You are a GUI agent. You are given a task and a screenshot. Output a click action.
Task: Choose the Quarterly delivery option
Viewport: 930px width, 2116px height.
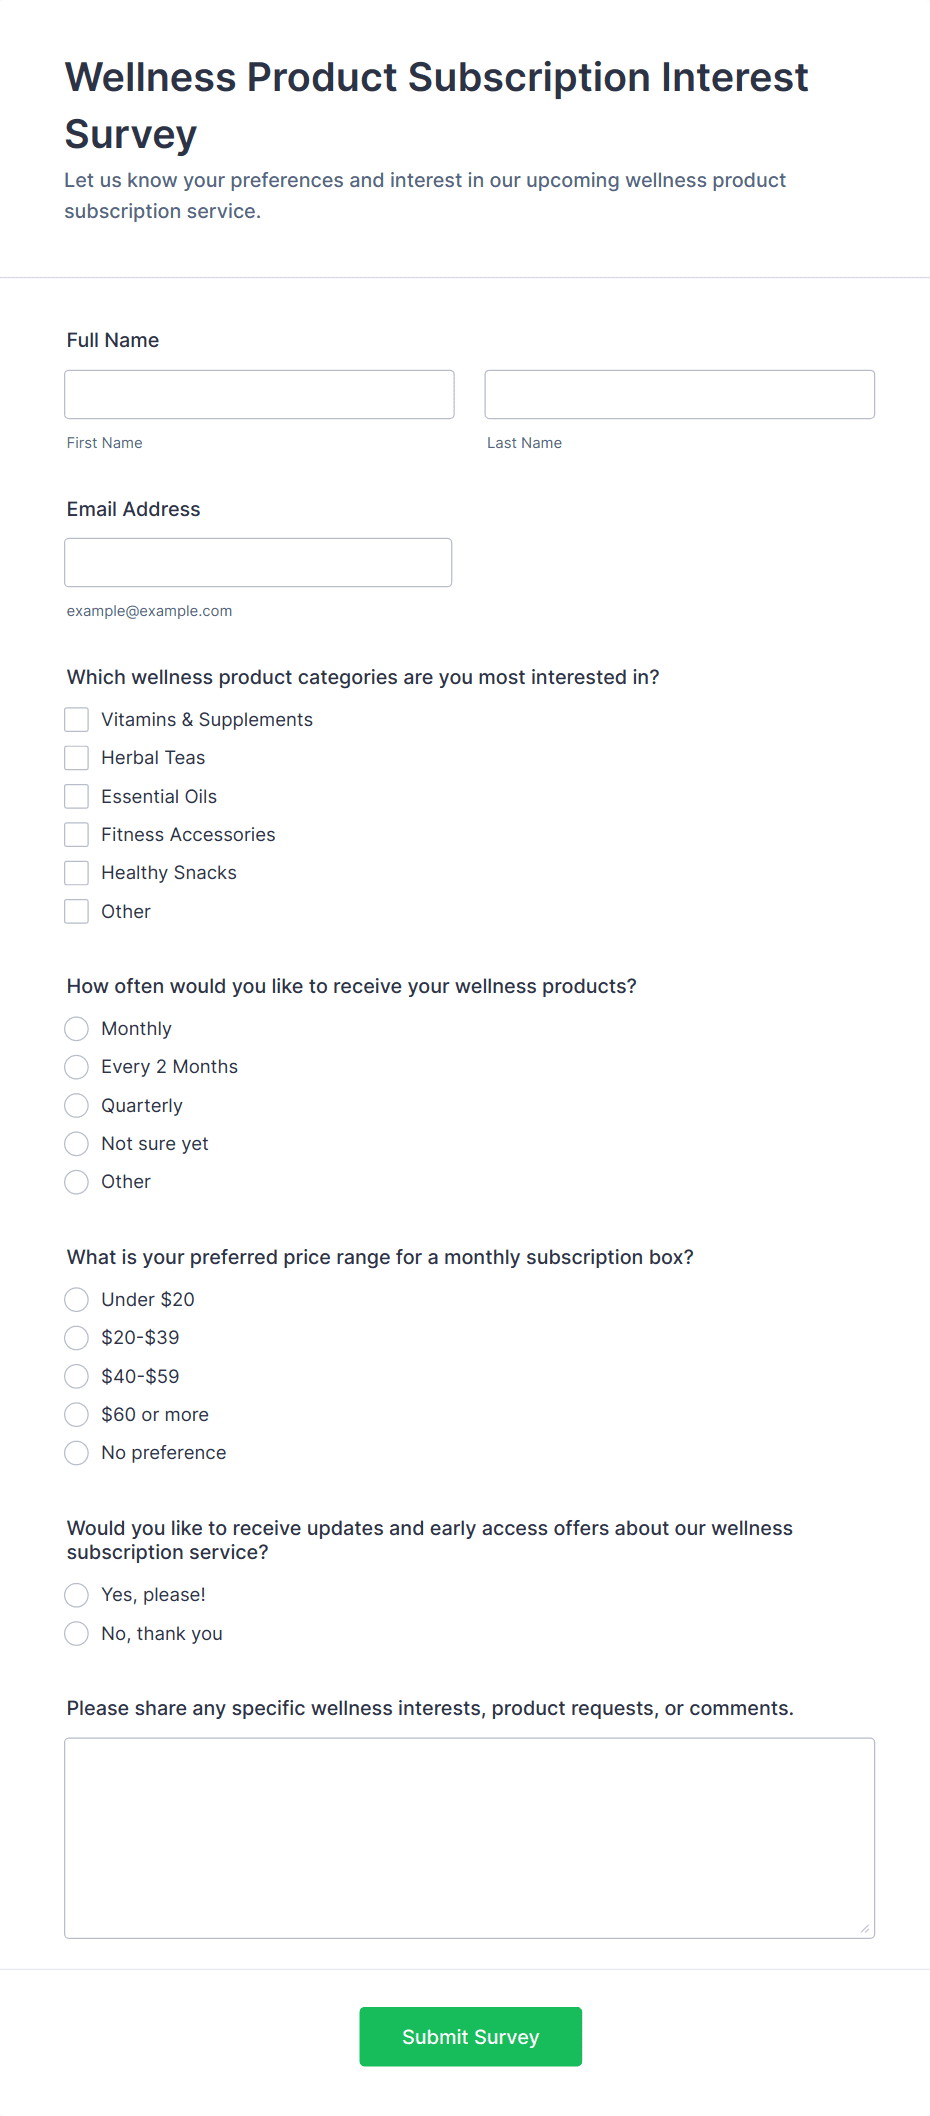(76, 1105)
